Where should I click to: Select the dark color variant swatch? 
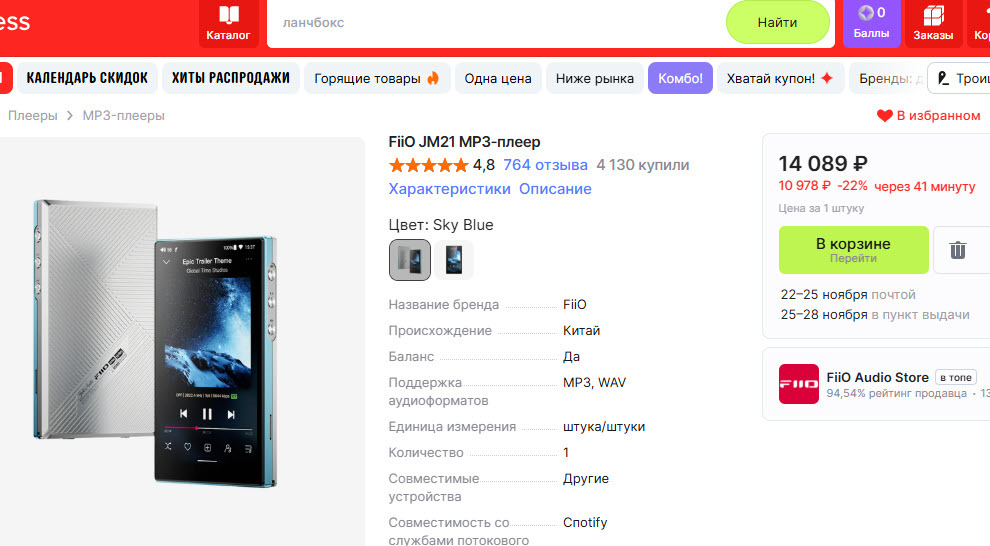coord(453,259)
